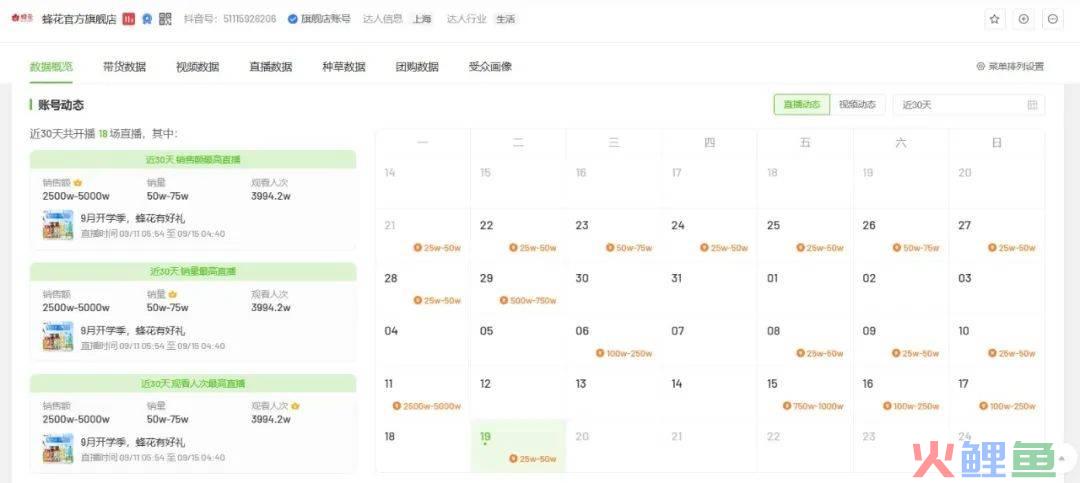Image resolution: width=1080 pixels, height=483 pixels.
Task: Click the 25w-50w sales badge on highlighted day 19
Action: click(x=532, y=459)
